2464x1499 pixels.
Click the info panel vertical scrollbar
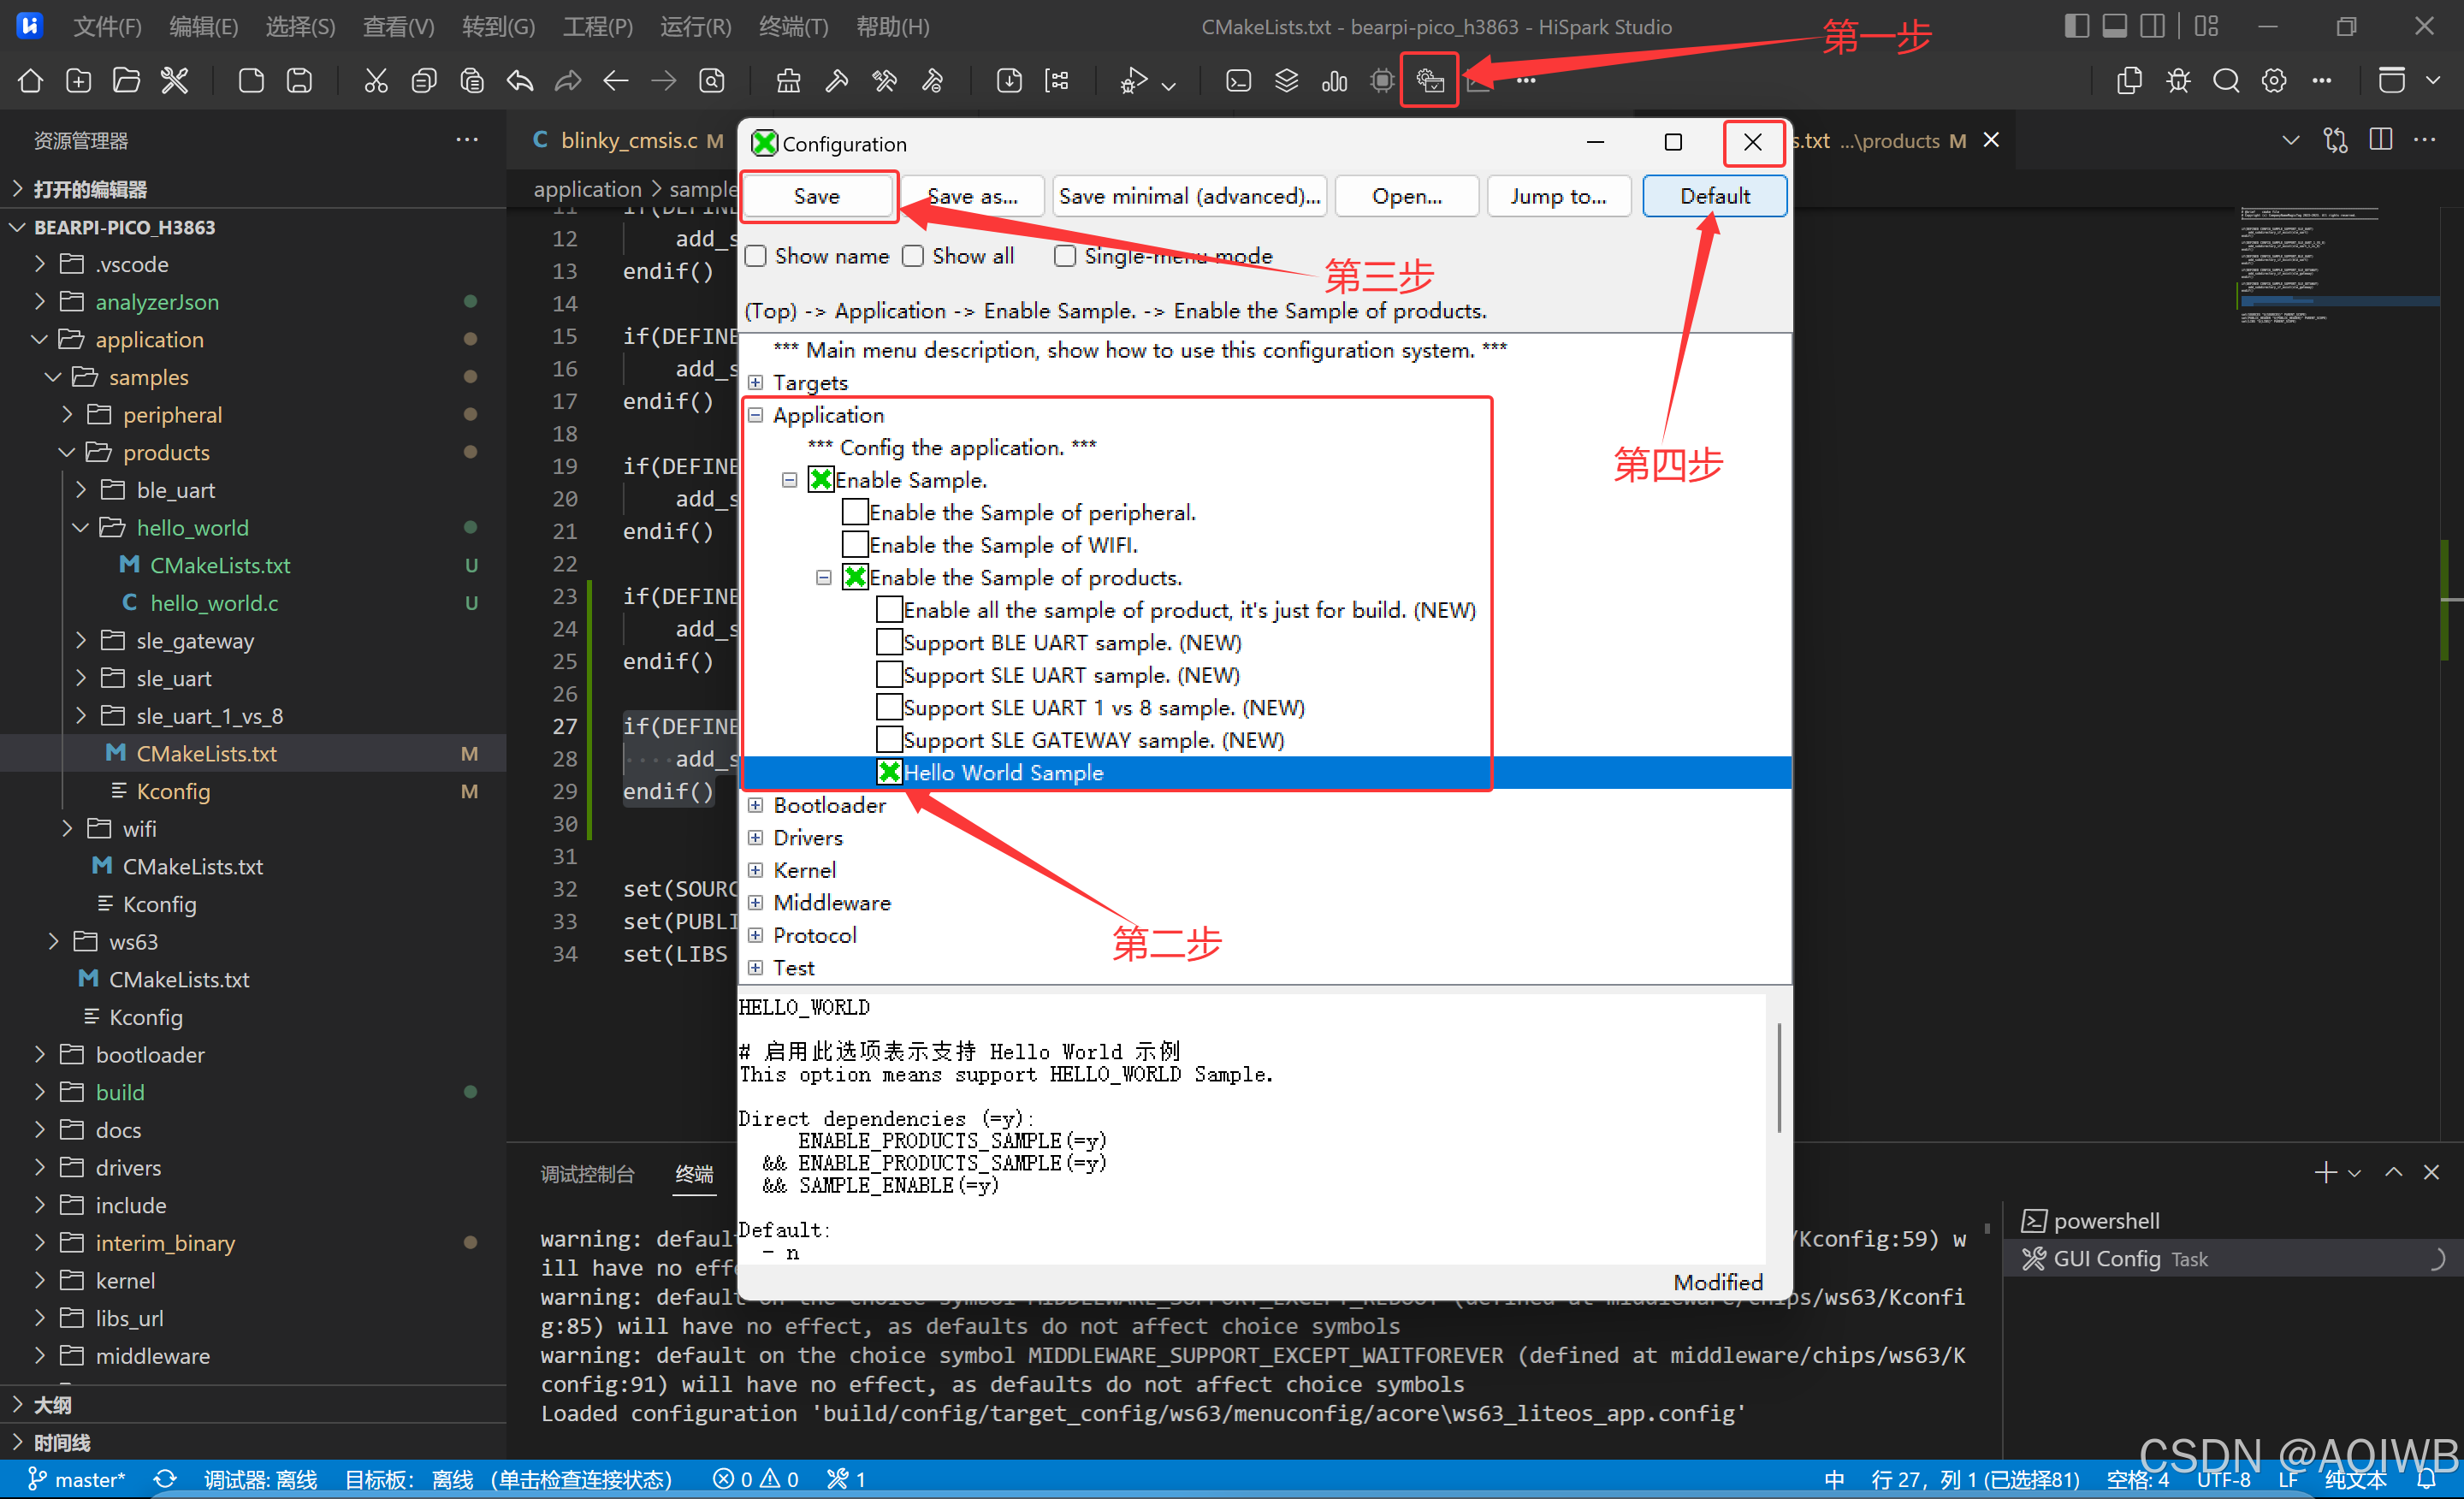tap(1778, 1078)
